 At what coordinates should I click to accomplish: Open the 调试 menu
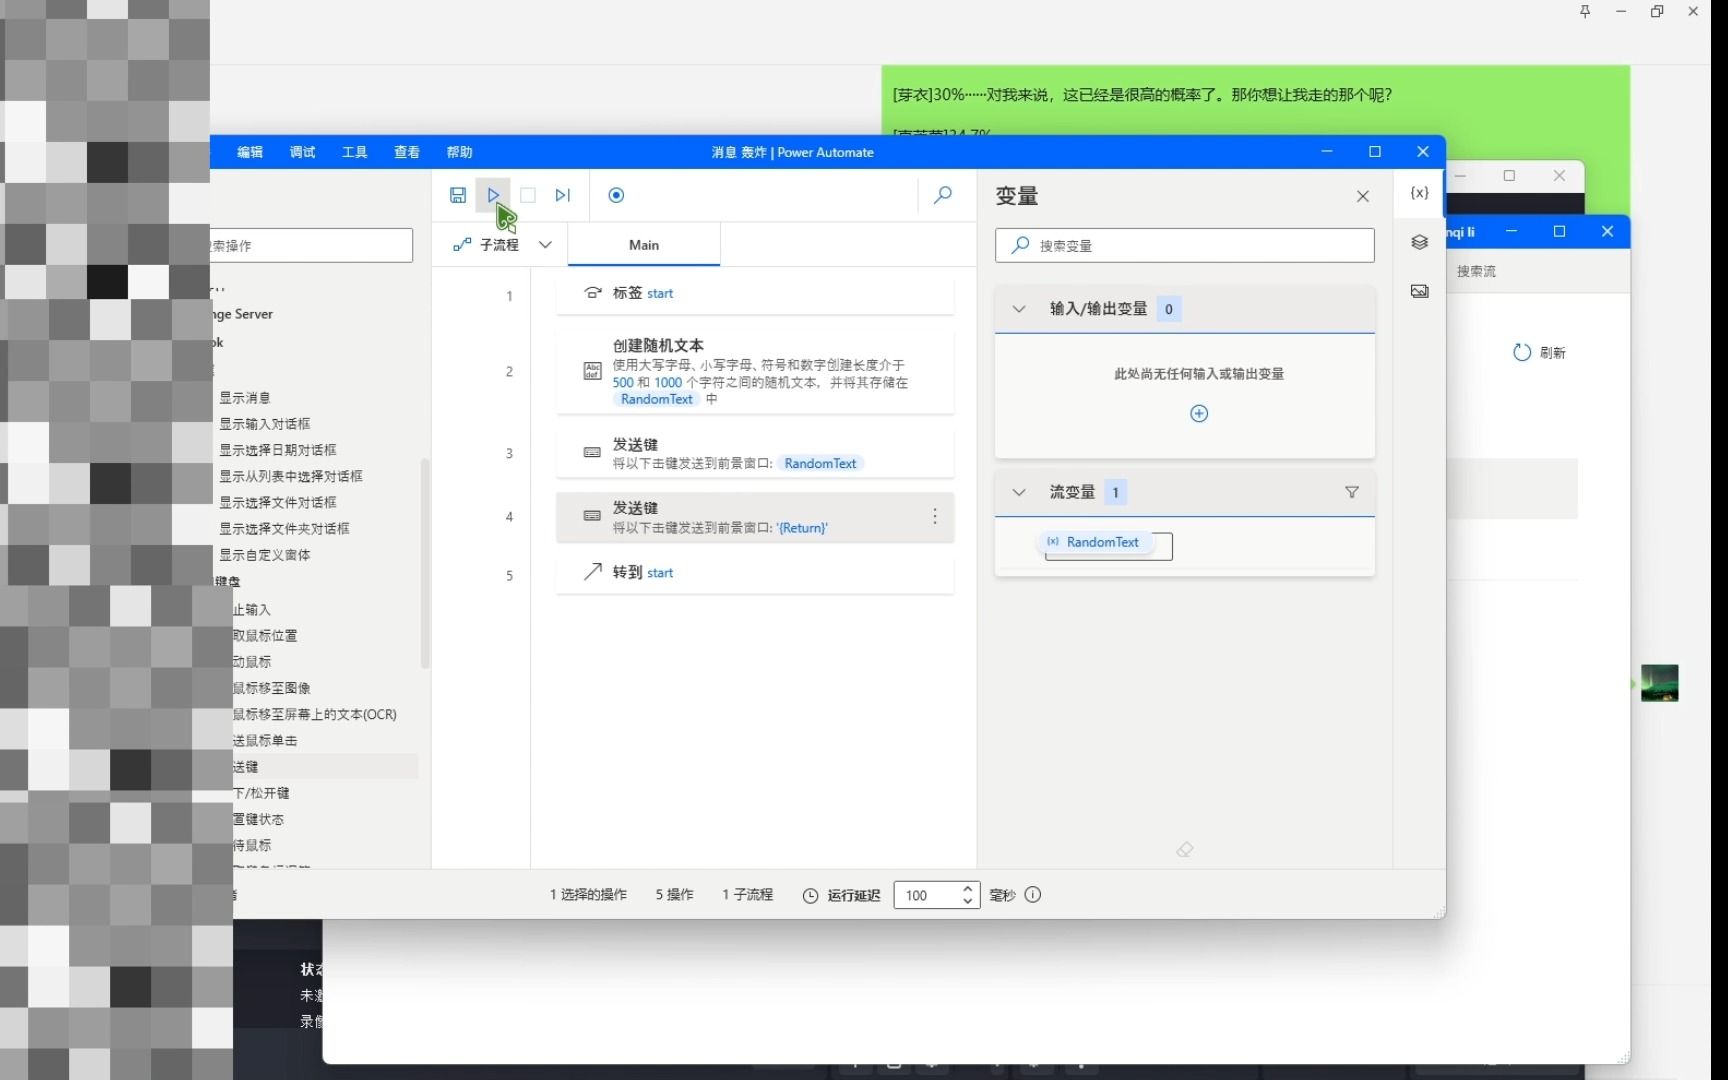(x=301, y=152)
